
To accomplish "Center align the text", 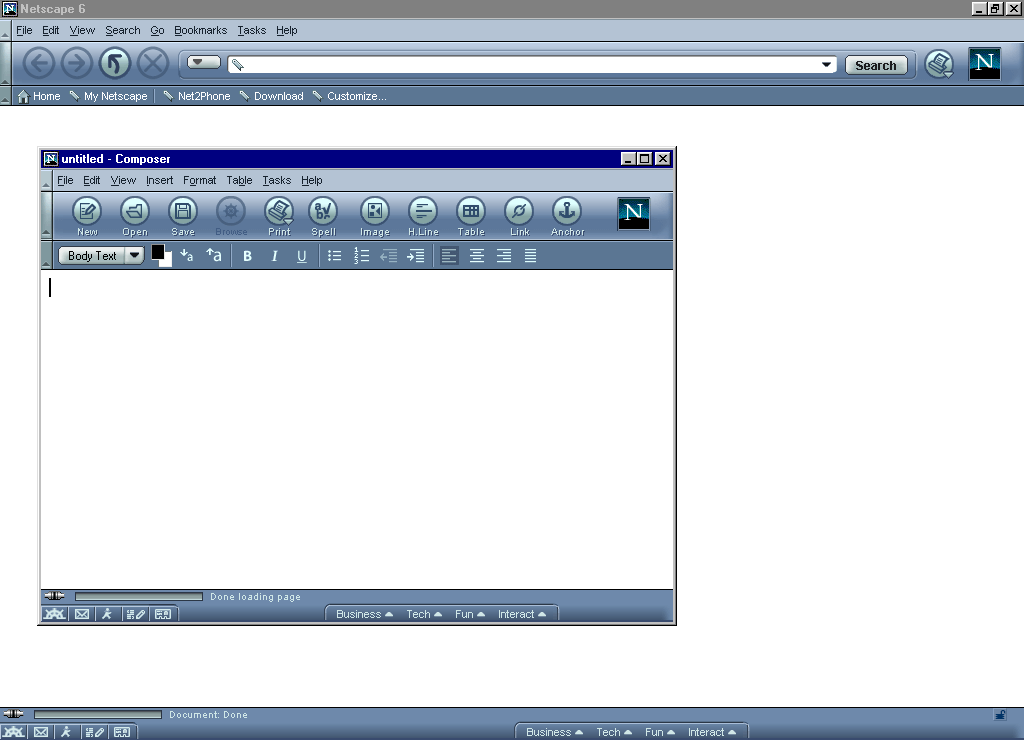I will tap(477, 255).
